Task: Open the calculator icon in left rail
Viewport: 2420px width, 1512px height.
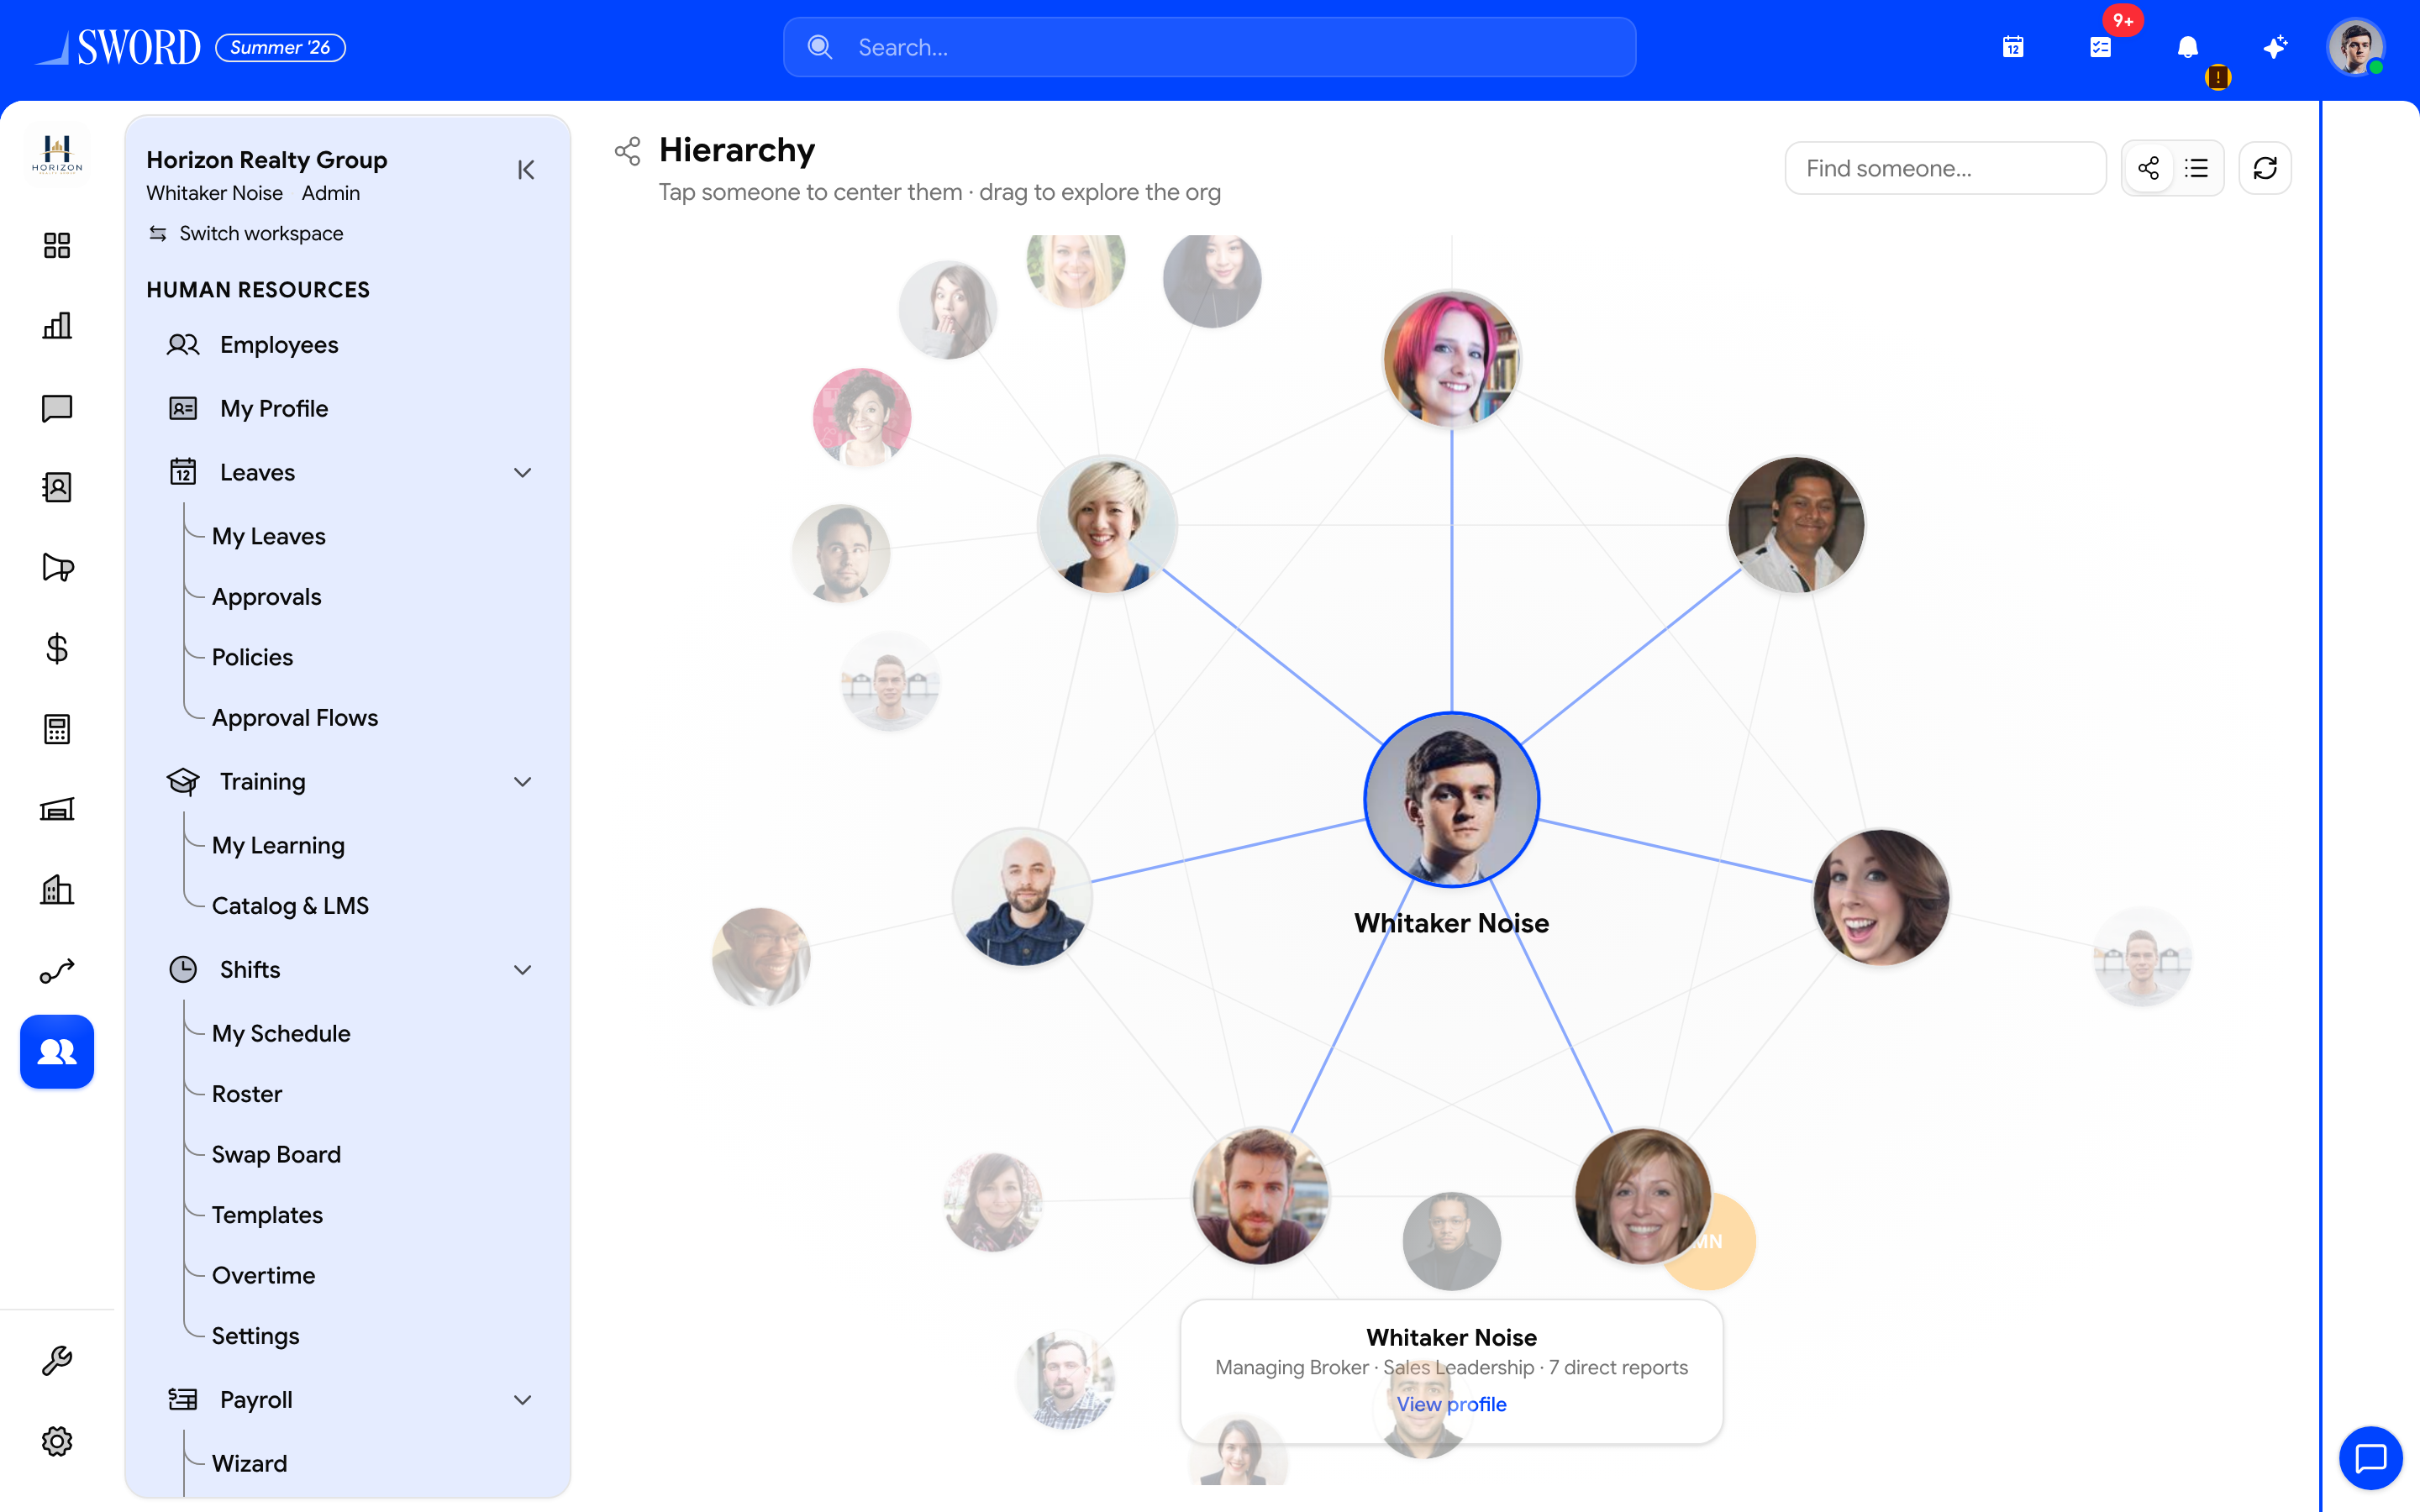Action: tap(57, 729)
